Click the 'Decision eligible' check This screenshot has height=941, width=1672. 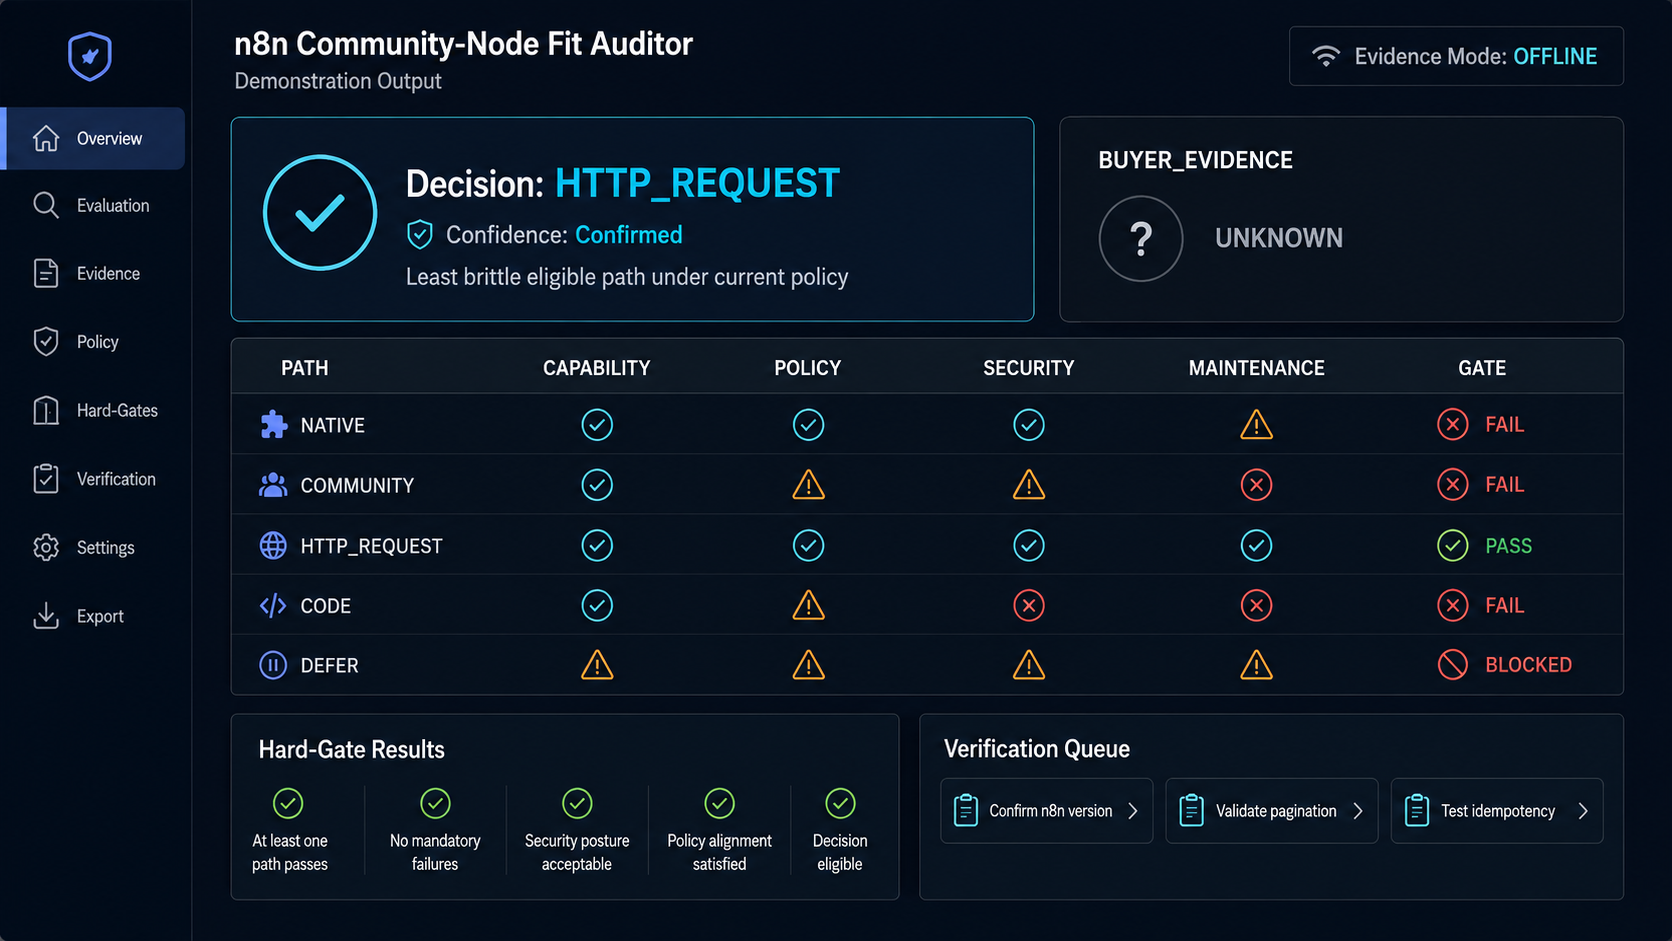[840, 803]
